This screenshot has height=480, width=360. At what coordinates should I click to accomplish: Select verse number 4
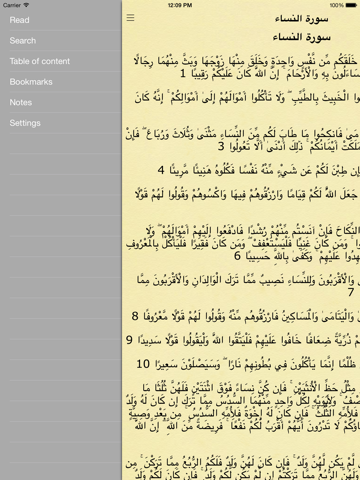(161, 170)
